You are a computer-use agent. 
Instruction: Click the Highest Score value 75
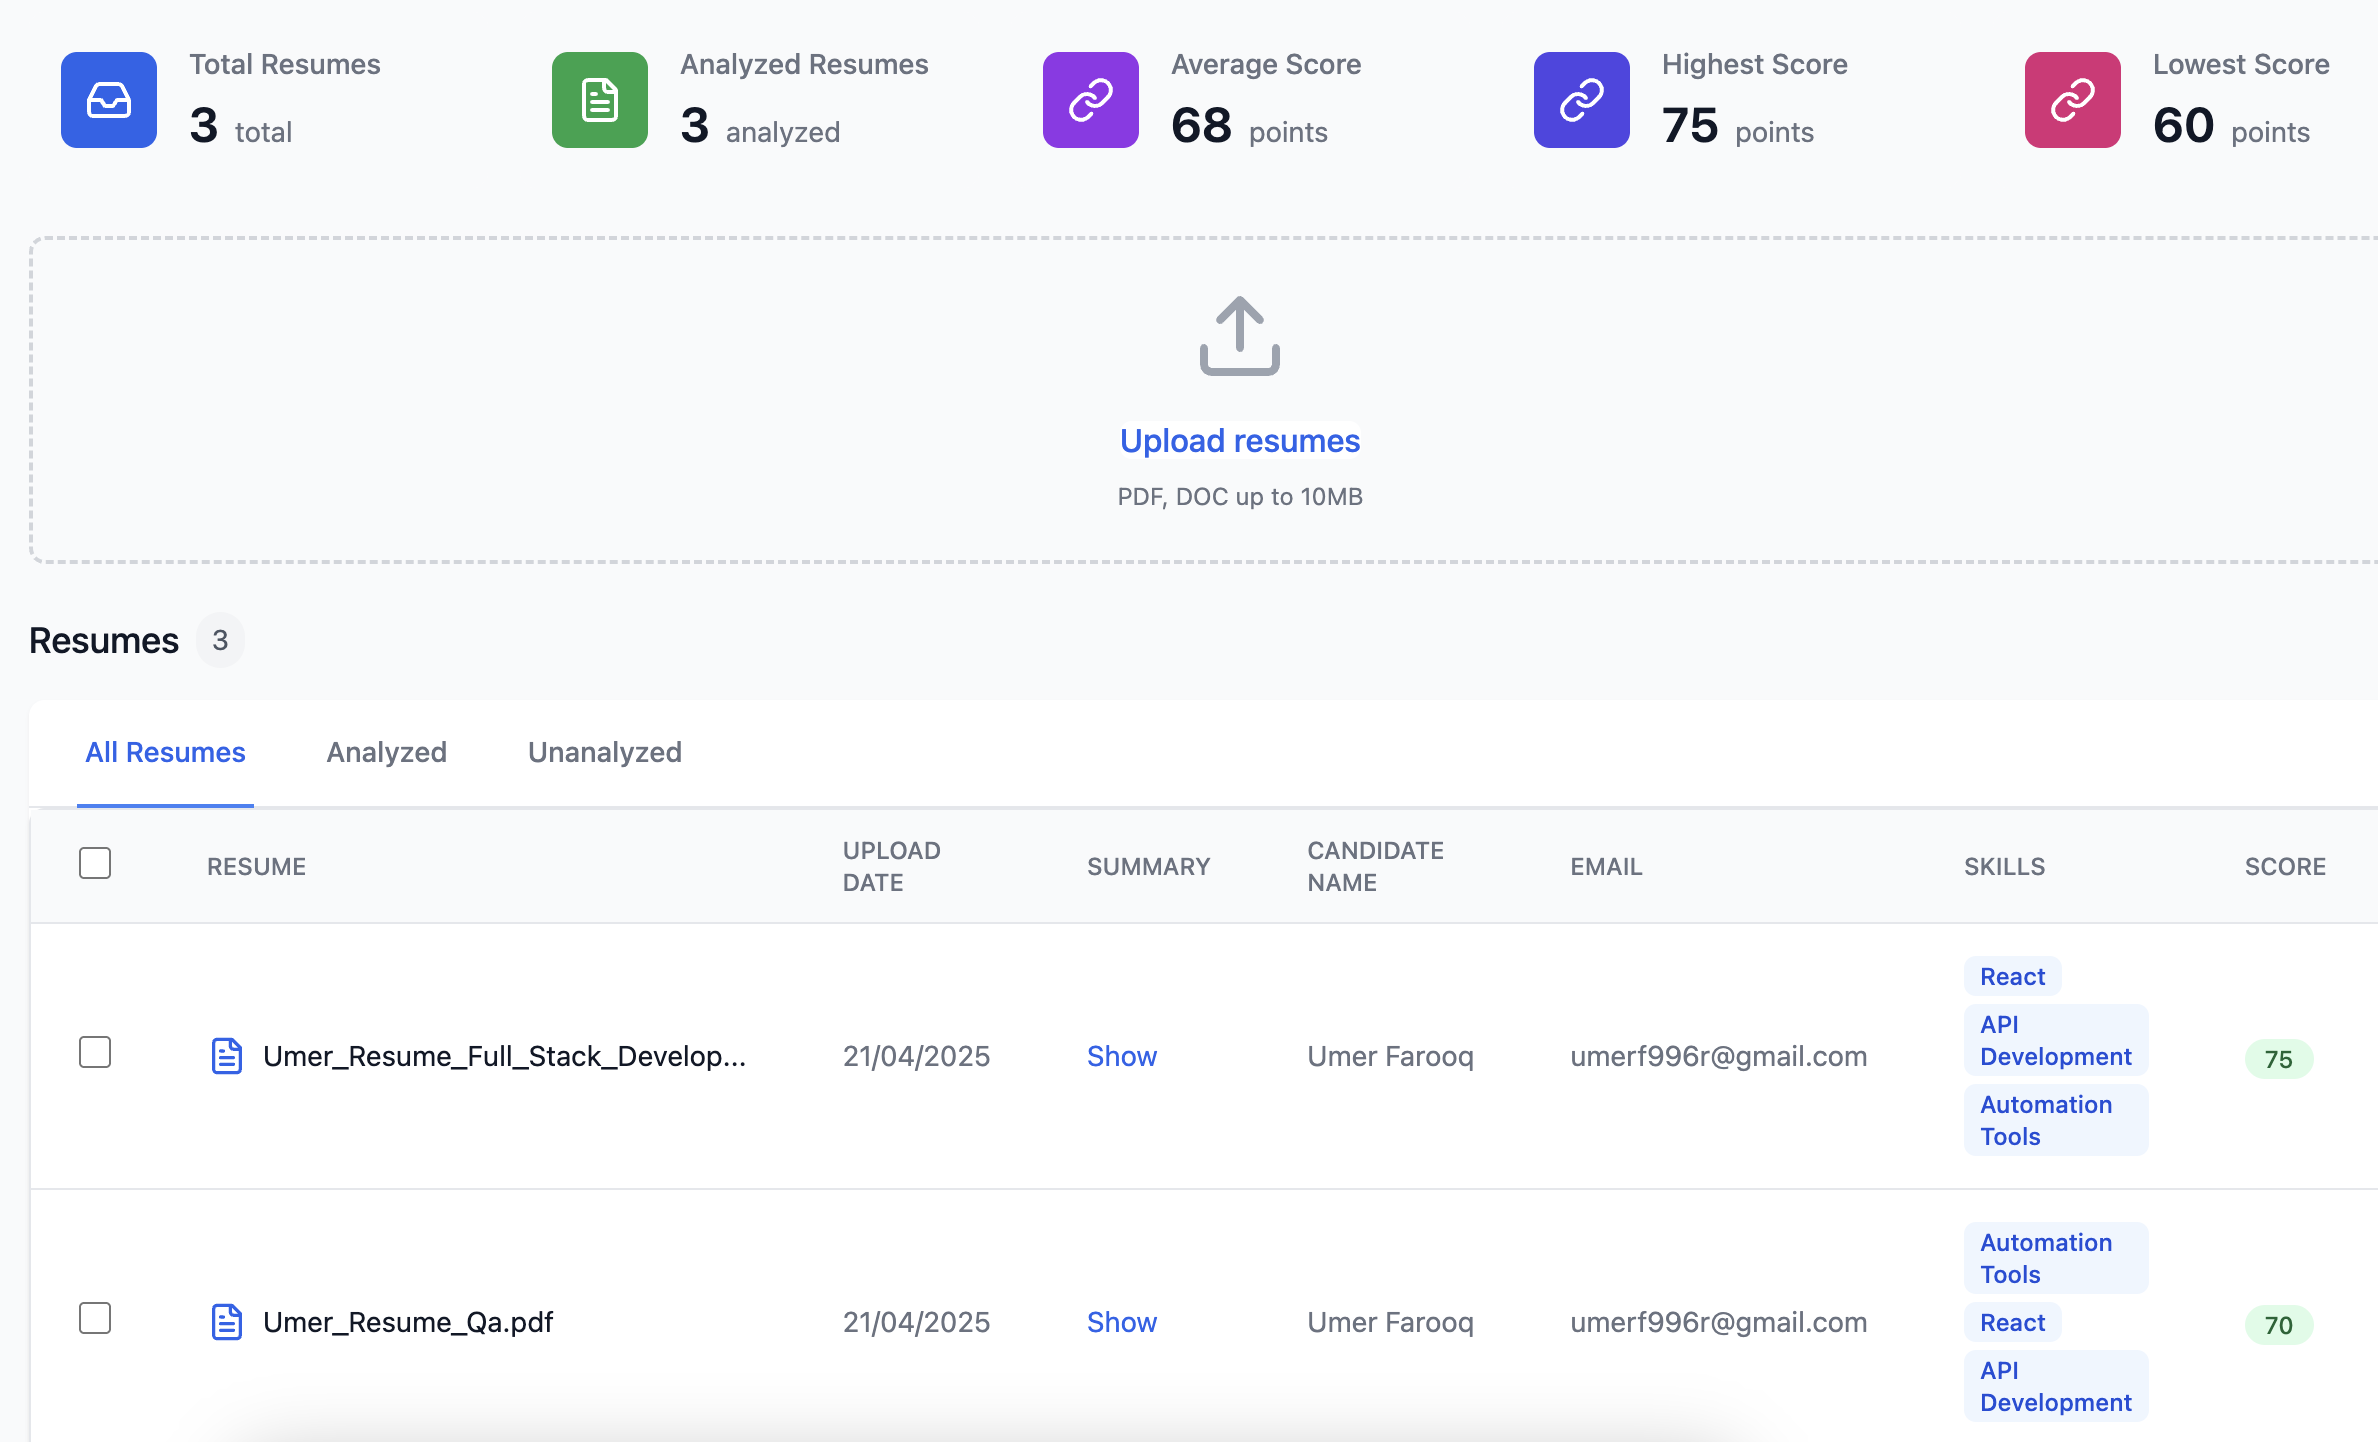click(1690, 126)
